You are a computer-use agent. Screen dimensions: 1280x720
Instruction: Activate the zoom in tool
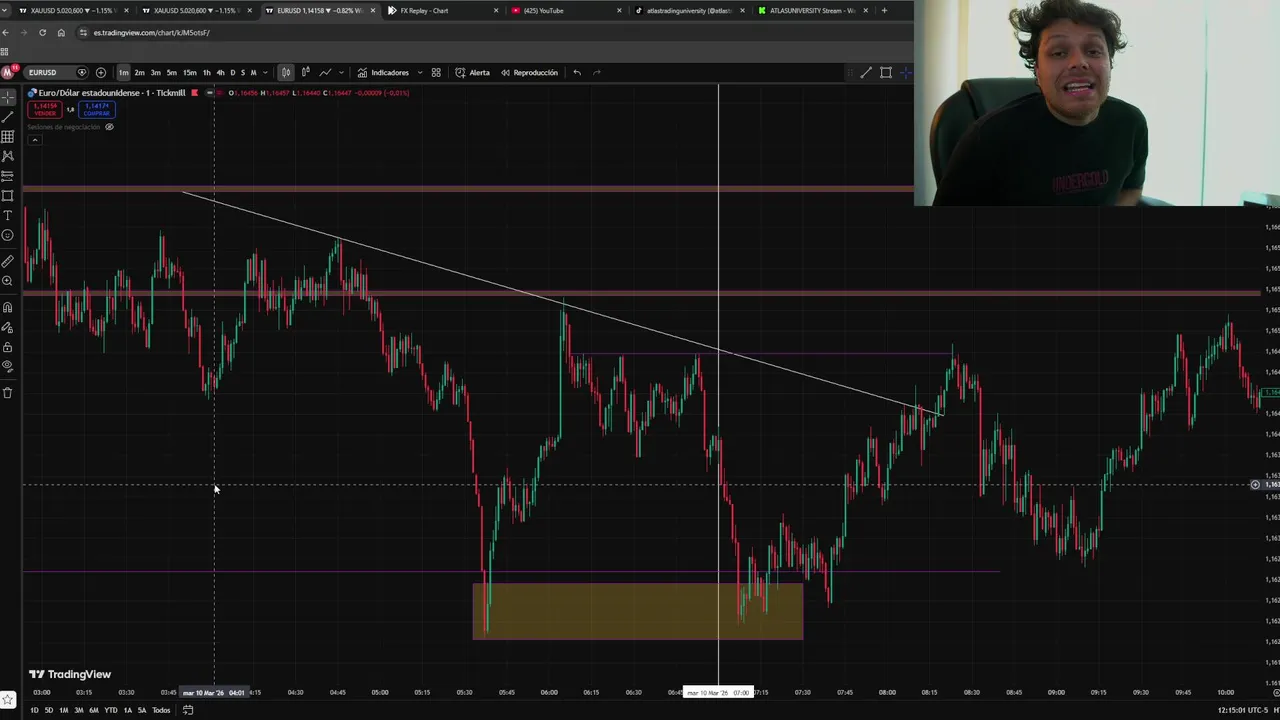[x=7, y=281]
